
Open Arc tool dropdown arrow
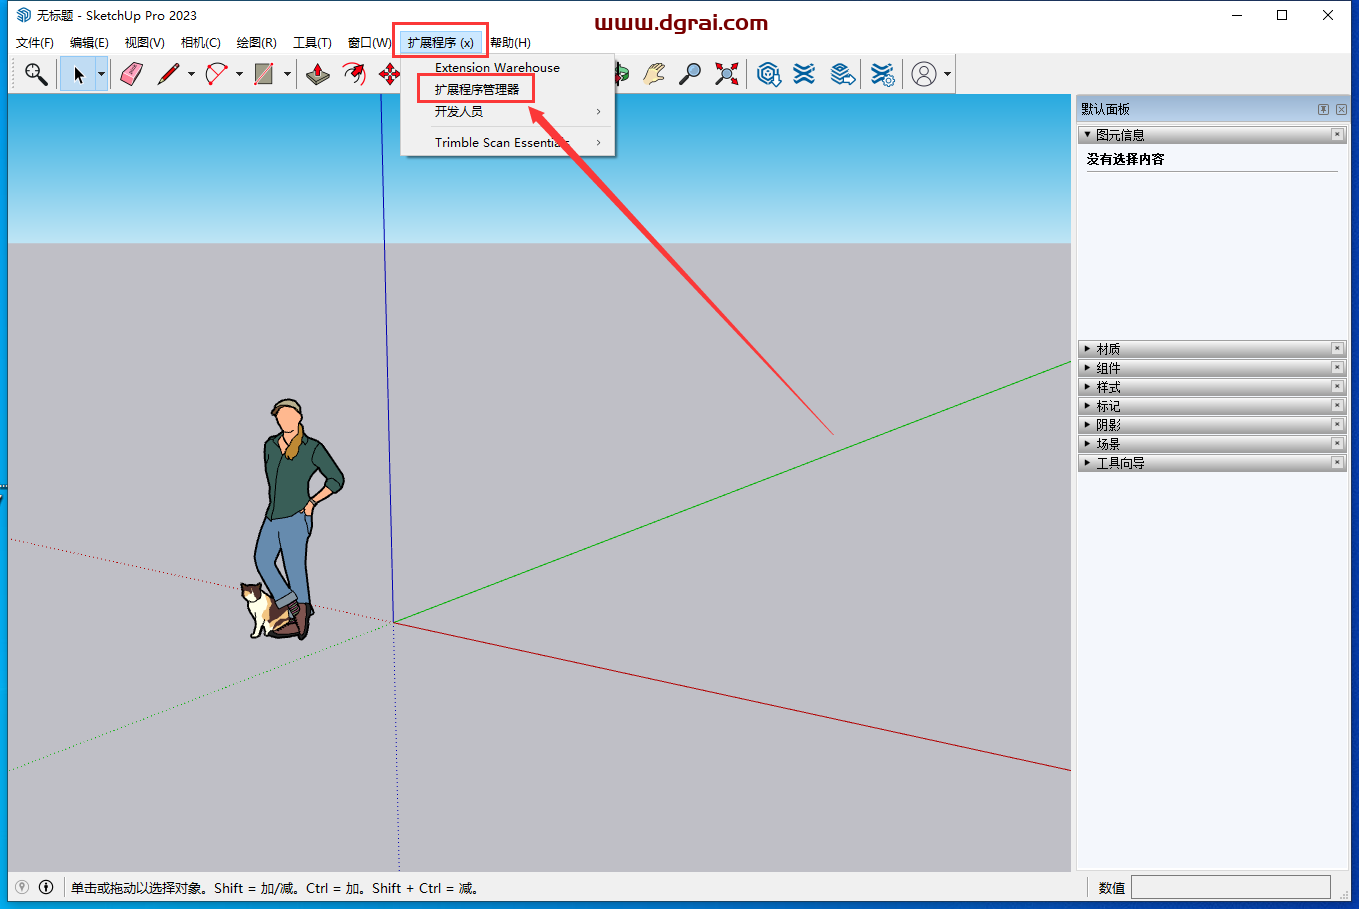(239, 74)
